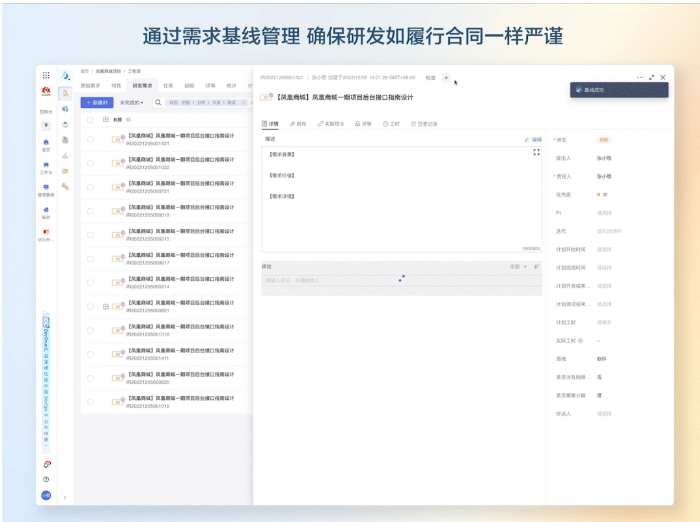700x522 pixels.
Task: Add a tag with plus icon
Action: 446,78
